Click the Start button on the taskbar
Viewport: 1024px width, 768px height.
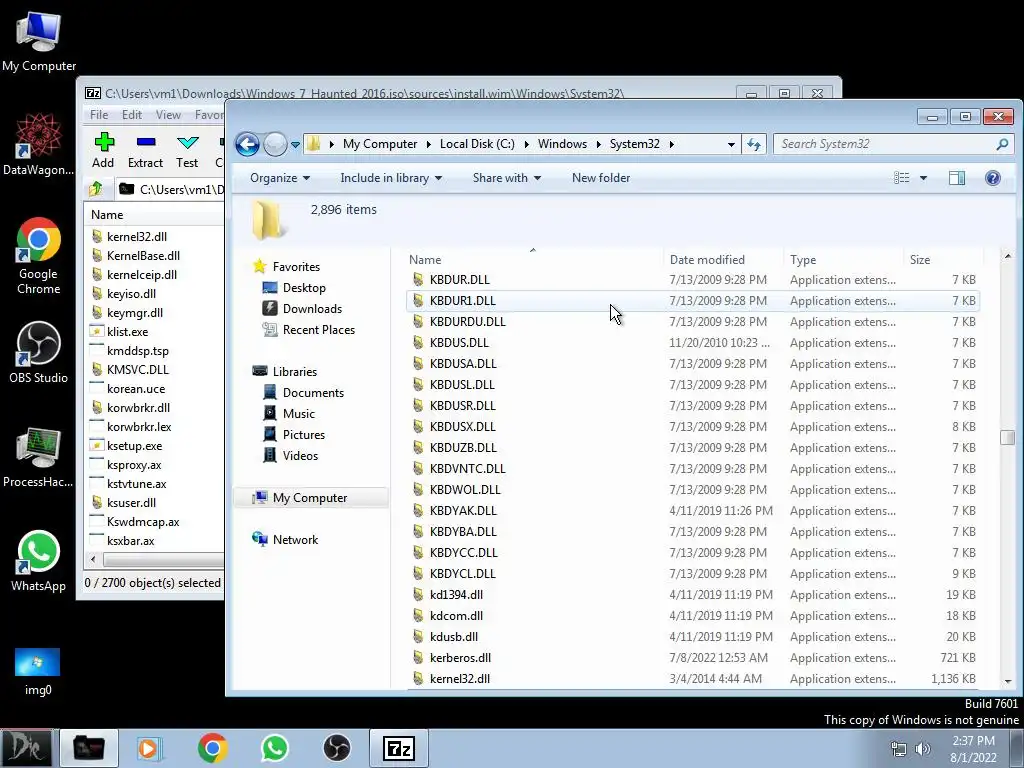click(27, 748)
